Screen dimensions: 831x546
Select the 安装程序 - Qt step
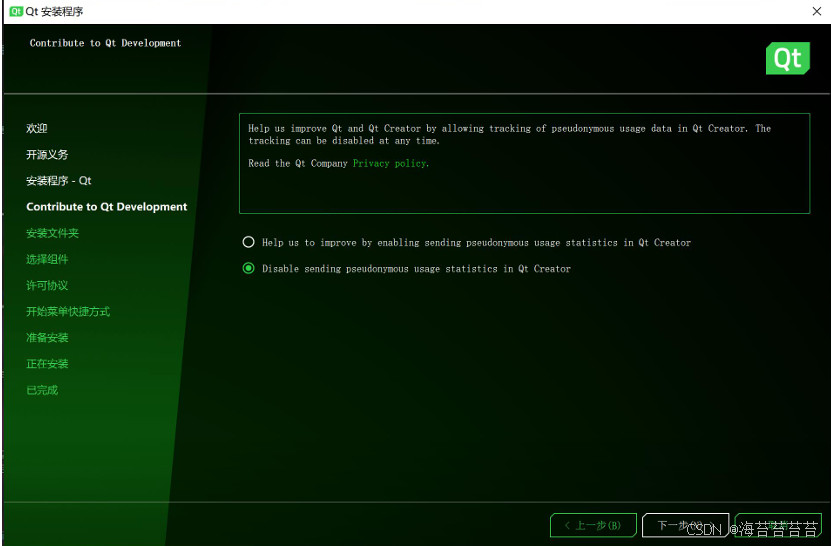point(59,181)
